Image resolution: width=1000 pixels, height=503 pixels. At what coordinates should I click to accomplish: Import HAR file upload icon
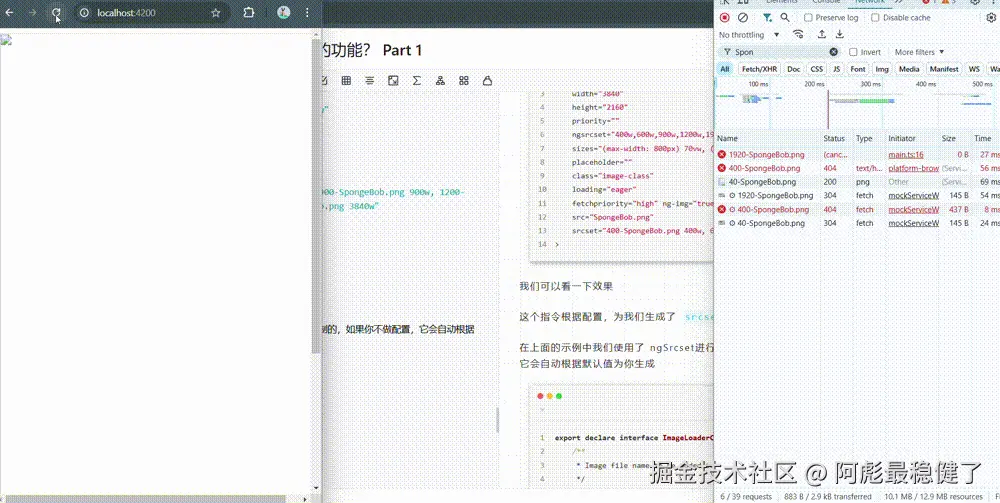[x=822, y=34]
